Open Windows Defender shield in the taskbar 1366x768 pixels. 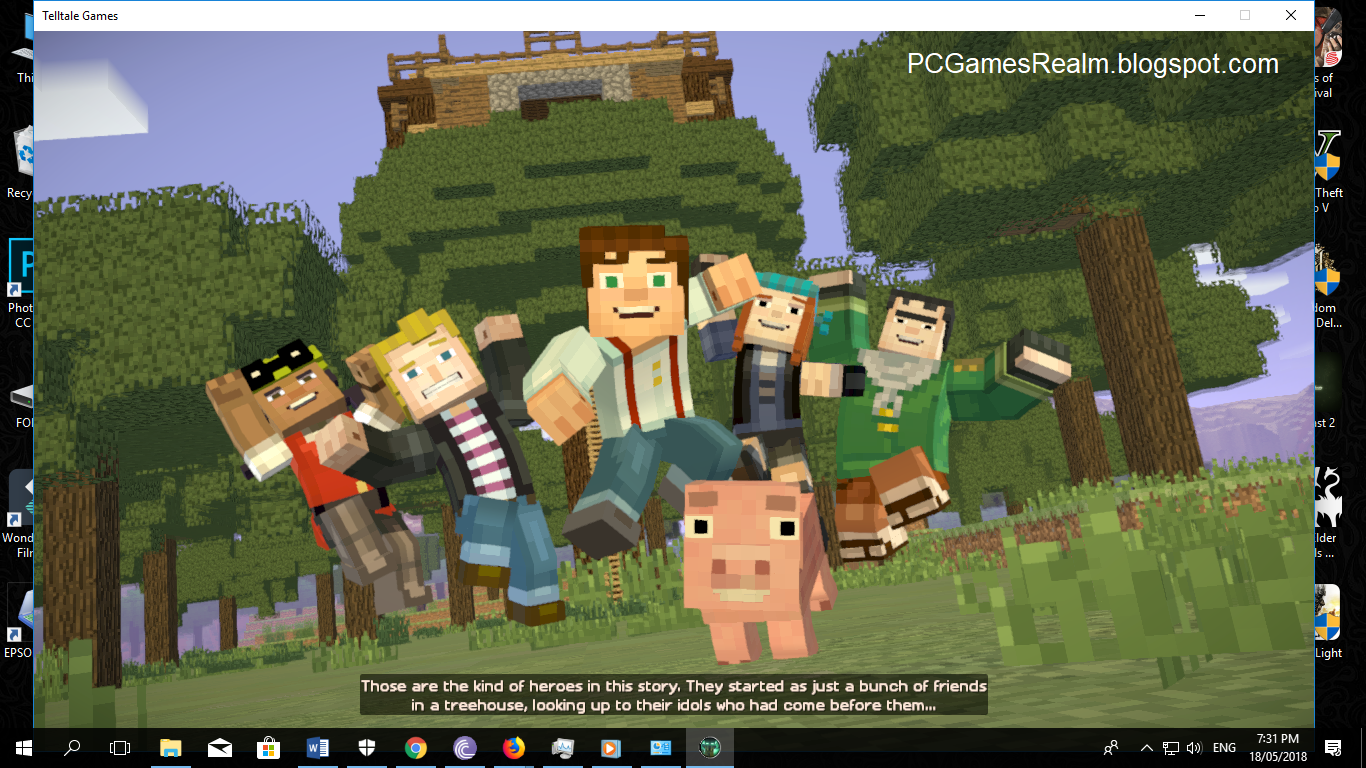pyautogui.click(x=367, y=747)
